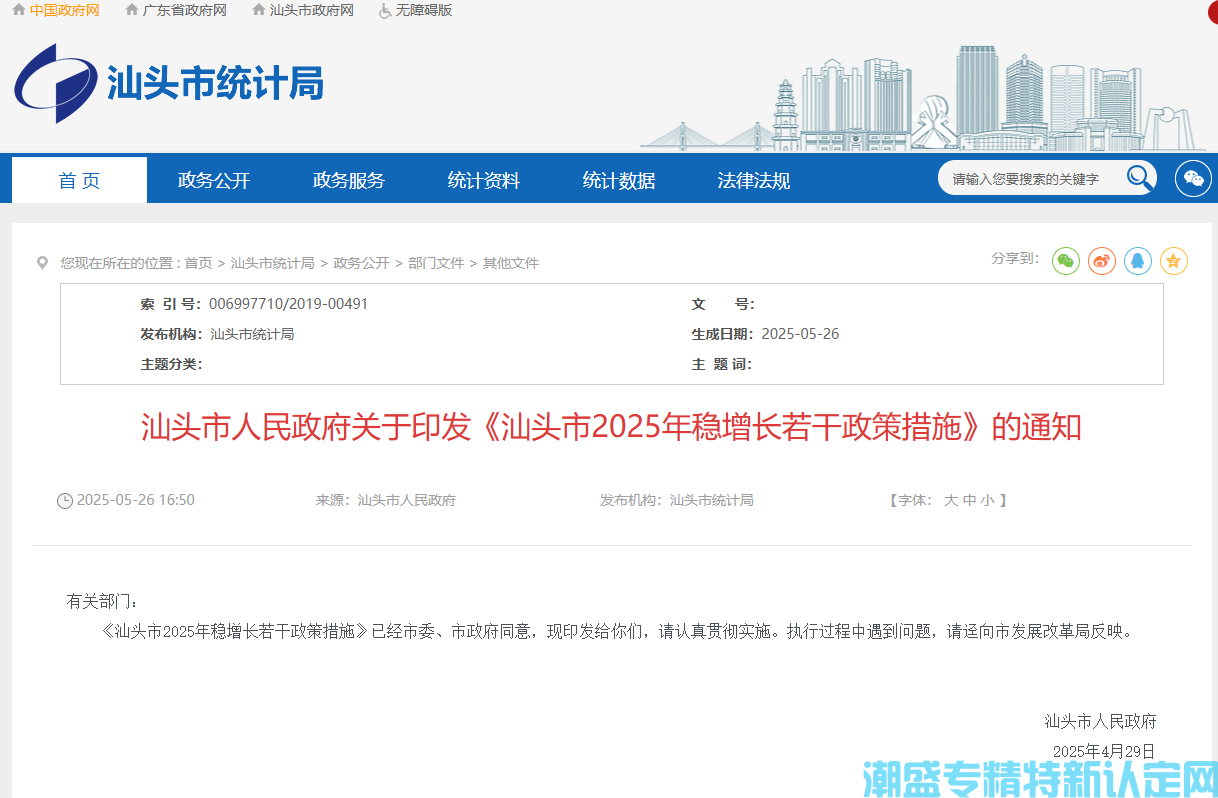Set font size to 小
This screenshot has height=798, width=1218.
[987, 500]
